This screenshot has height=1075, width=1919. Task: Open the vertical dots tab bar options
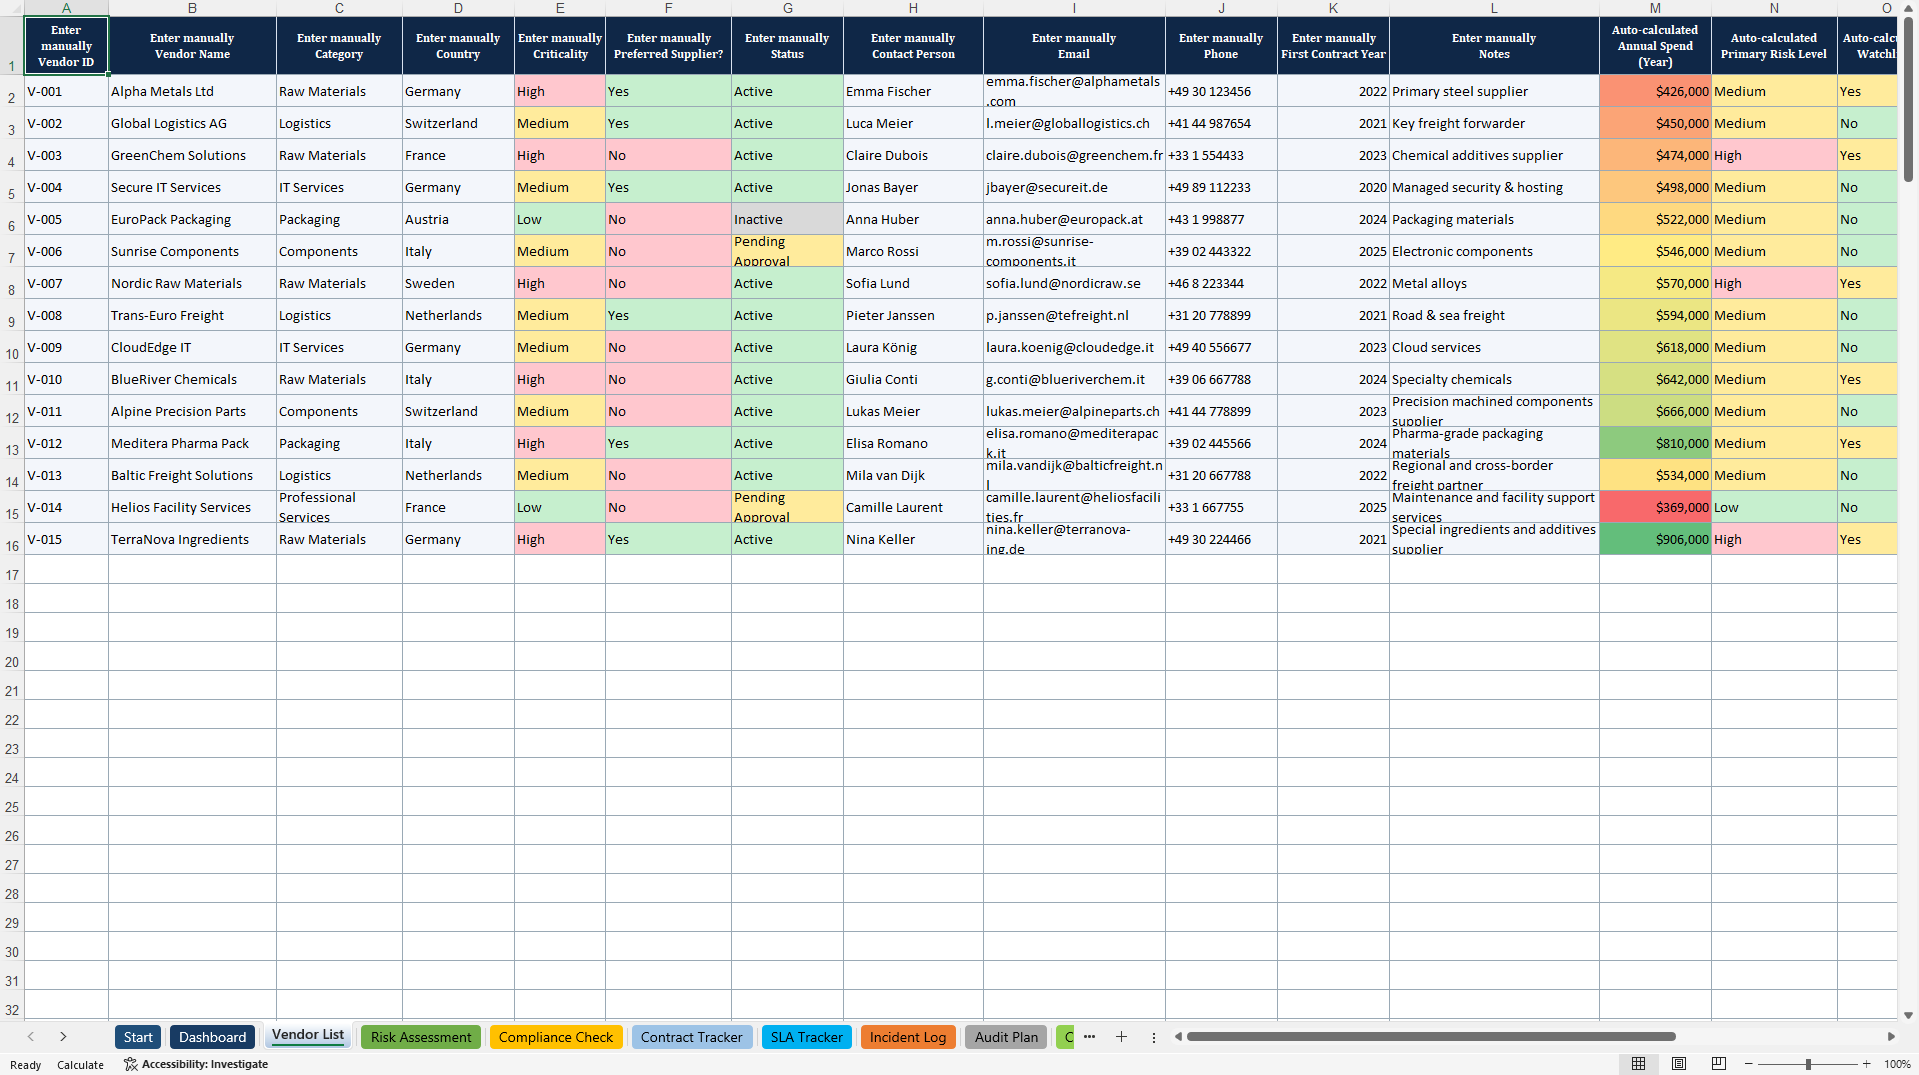click(x=1153, y=1037)
